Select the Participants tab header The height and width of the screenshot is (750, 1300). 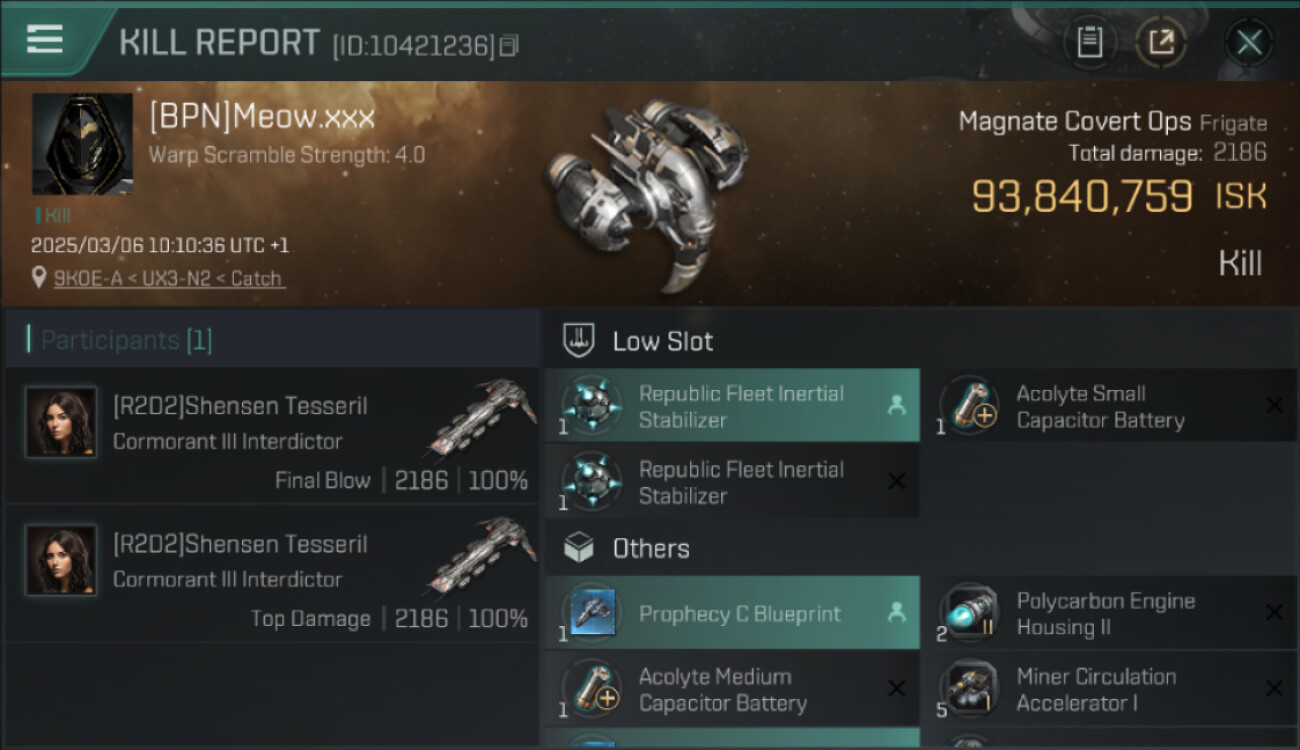126,340
